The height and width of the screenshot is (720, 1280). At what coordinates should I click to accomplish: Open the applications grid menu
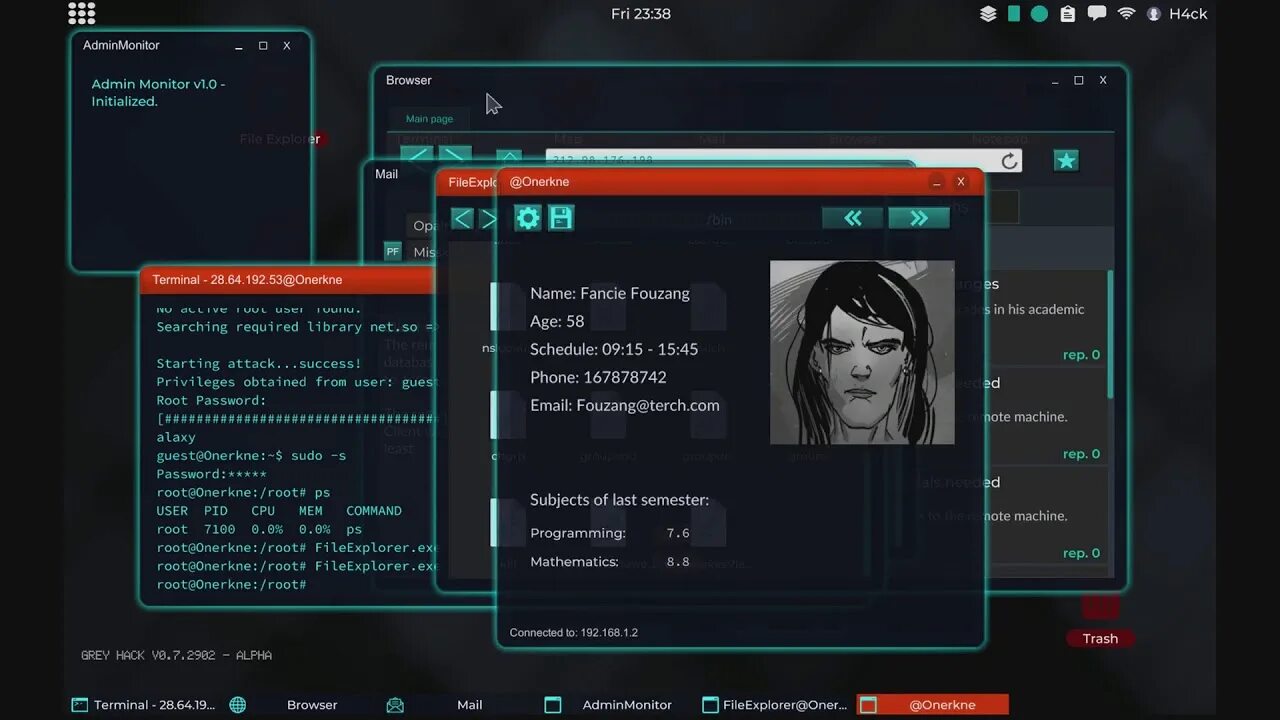coord(82,13)
